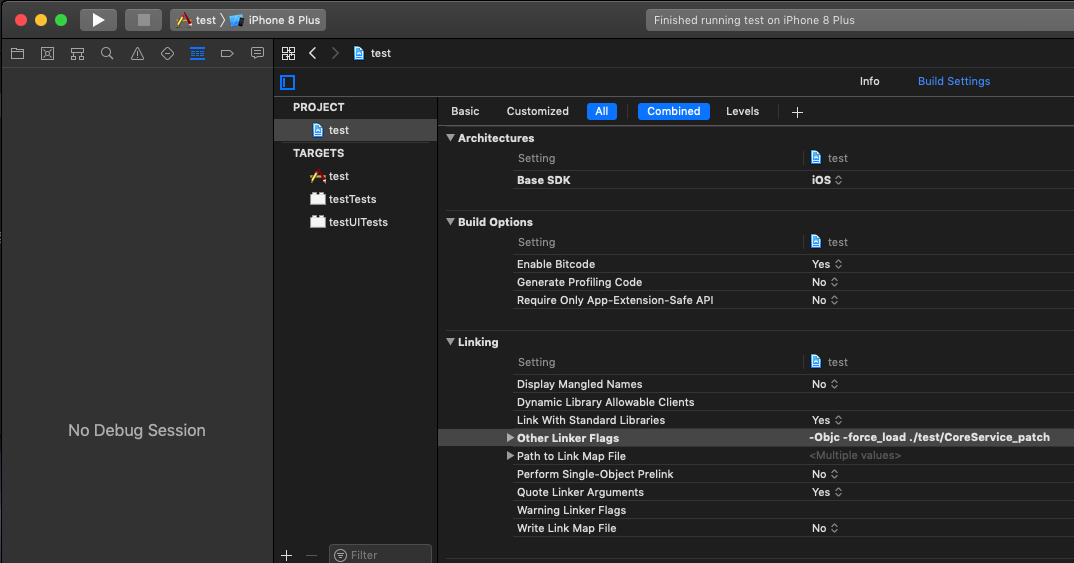
Task: Collapse the Architectures section
Action: pos(450,138)
